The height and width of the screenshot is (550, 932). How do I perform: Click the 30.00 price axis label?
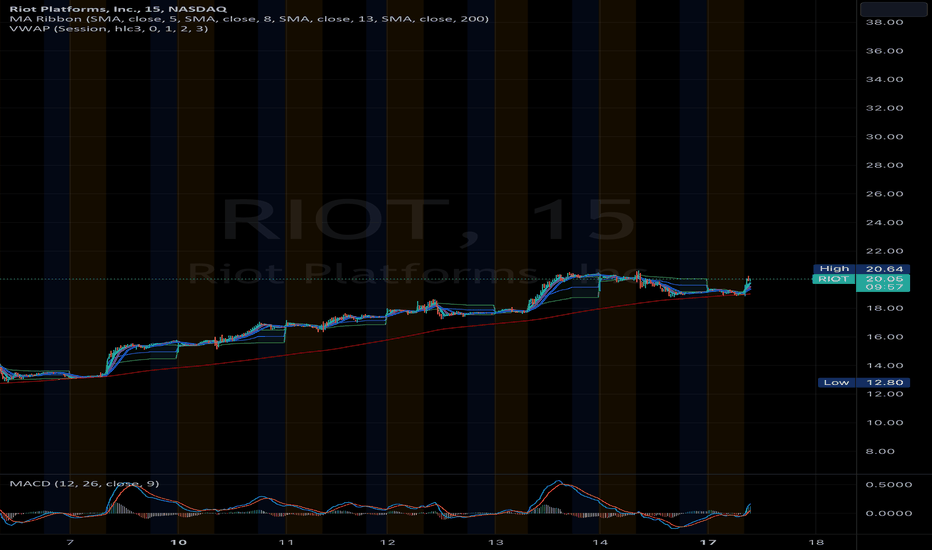coord(884,136)
